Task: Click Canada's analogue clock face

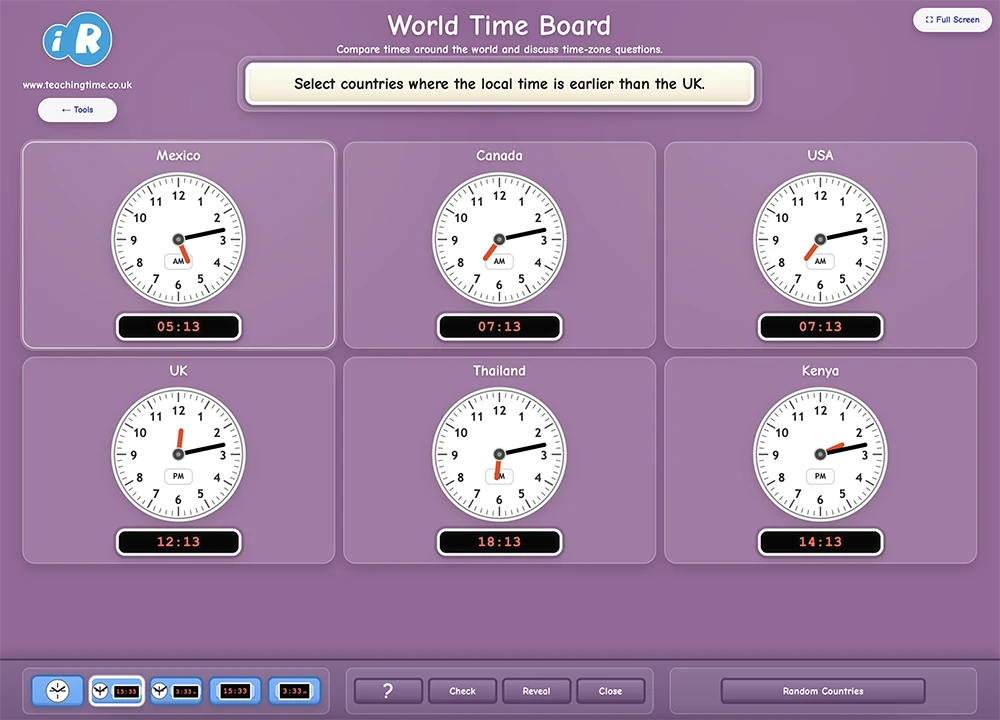Action: 499,239
